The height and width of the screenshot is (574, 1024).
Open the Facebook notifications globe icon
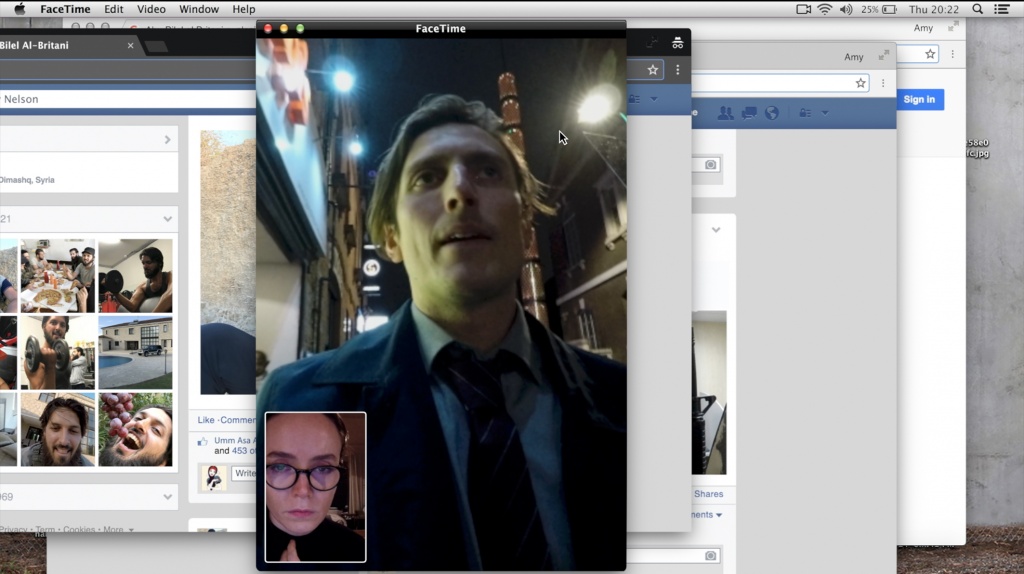[771, 113]
